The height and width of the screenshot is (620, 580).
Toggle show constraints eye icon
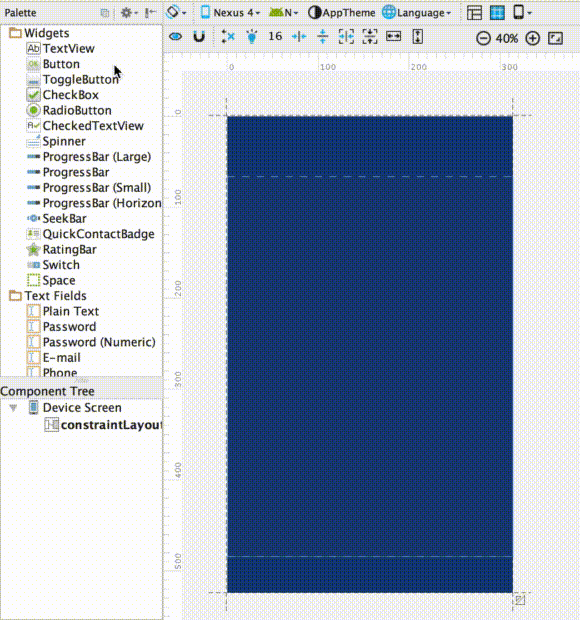pos(176,37)
